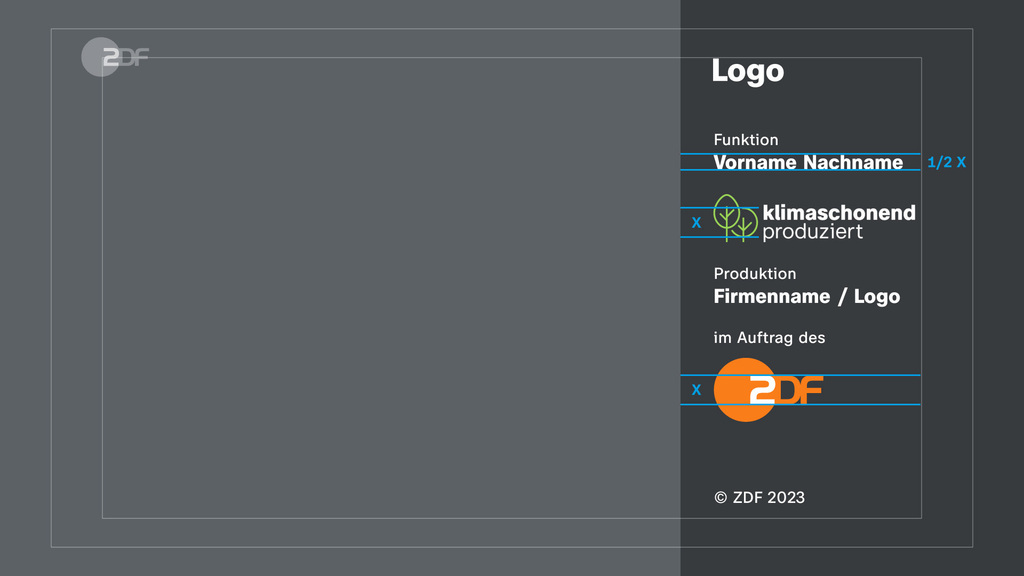Screen dimensions: 1024x576
Task: Select the green trees icon
Action: [735, 217]
